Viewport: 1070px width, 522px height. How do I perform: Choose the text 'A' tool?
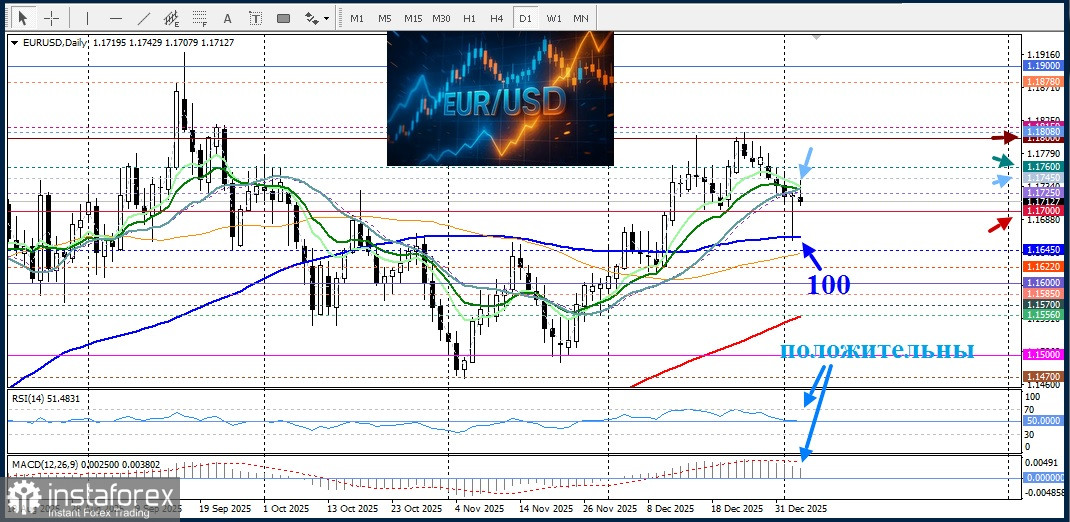point(228,18)
